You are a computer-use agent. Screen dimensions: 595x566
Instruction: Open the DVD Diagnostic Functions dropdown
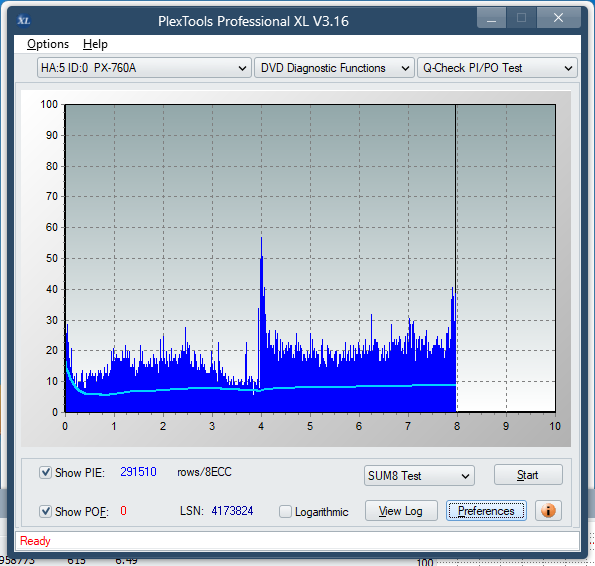coord(334,68)
